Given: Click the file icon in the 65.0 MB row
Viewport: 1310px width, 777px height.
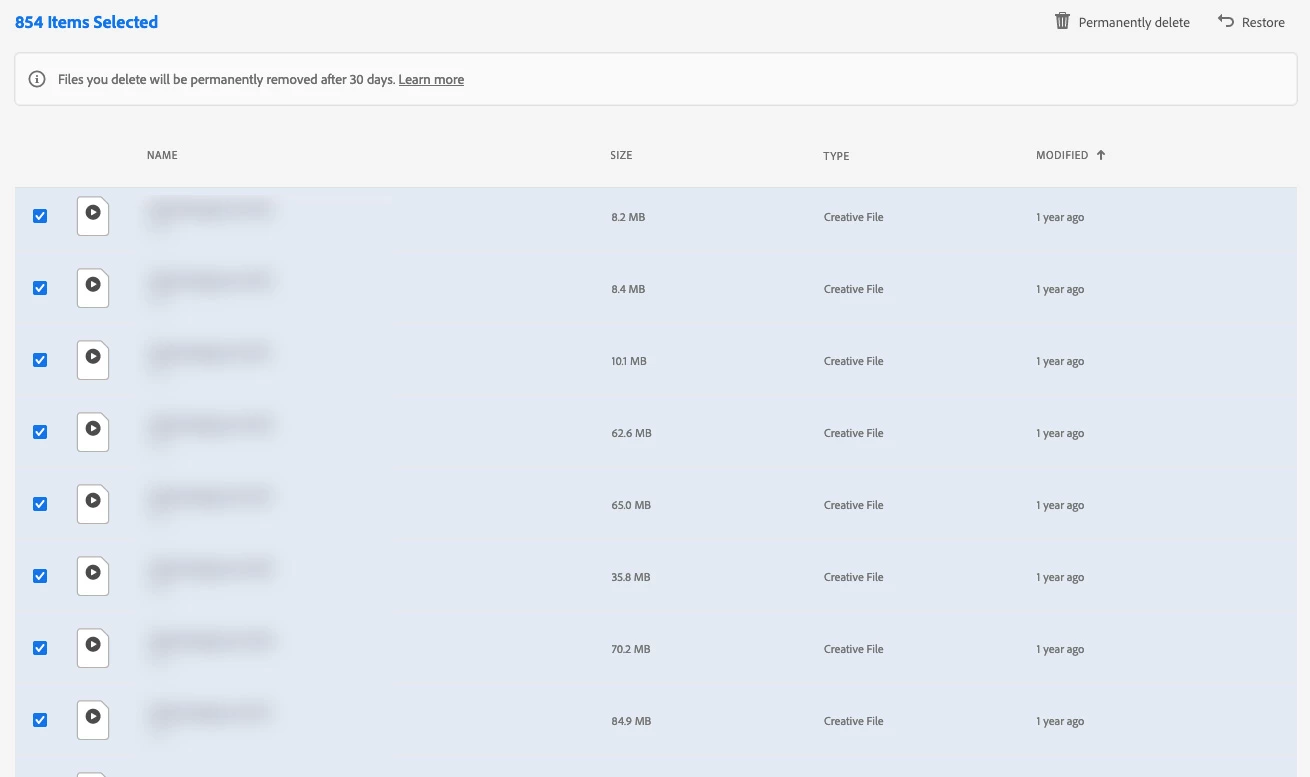Looking at the screenshot, I should point(93,504).
